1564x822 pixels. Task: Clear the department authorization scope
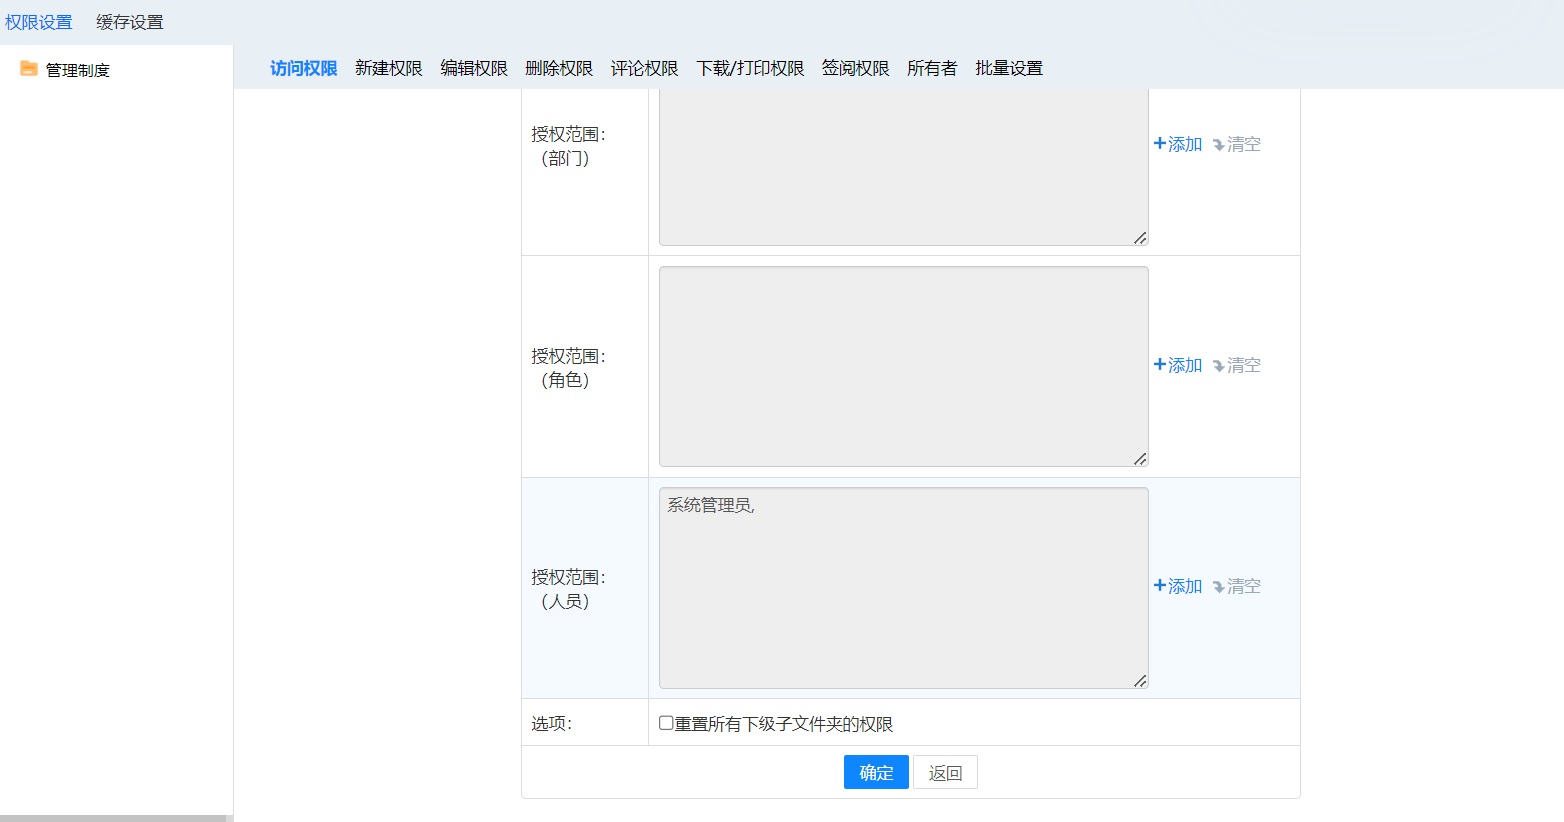coord(1237,144)
